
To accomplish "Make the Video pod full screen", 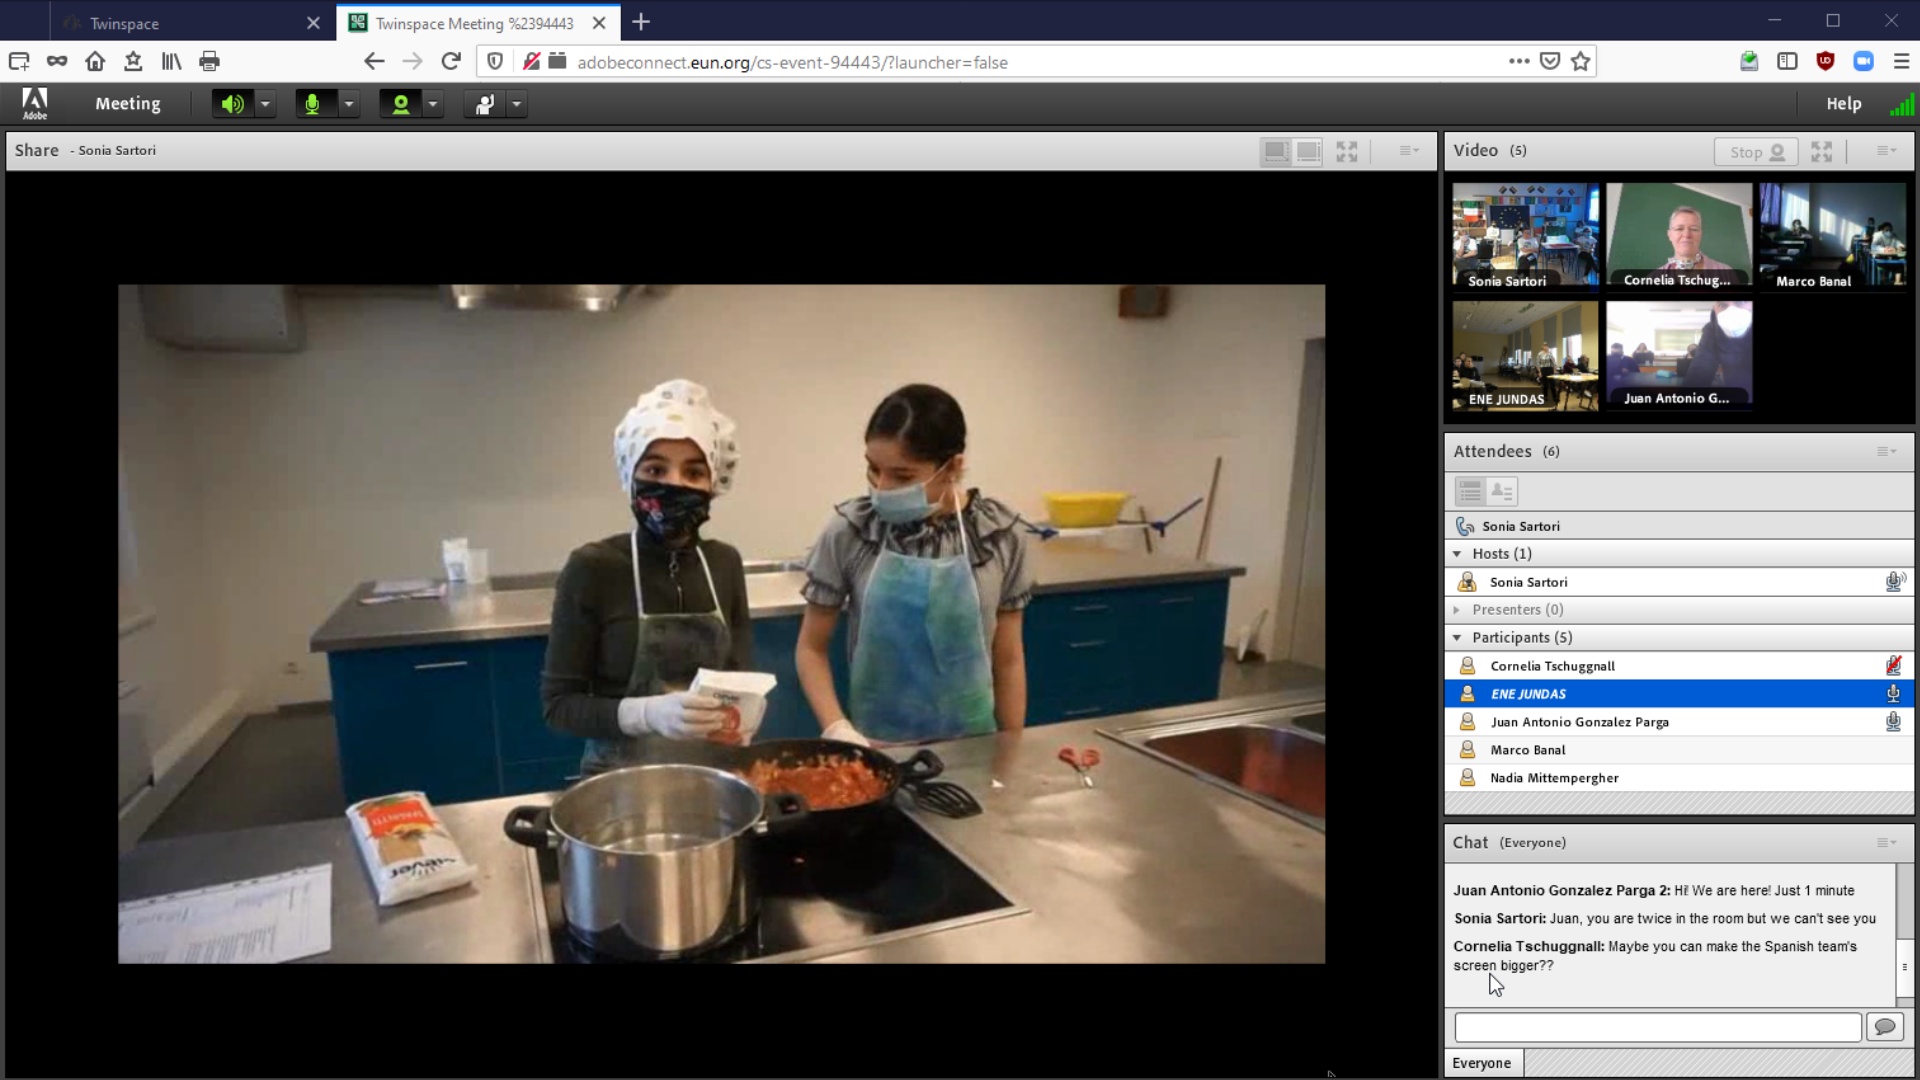I will [x=1821, y=152].
